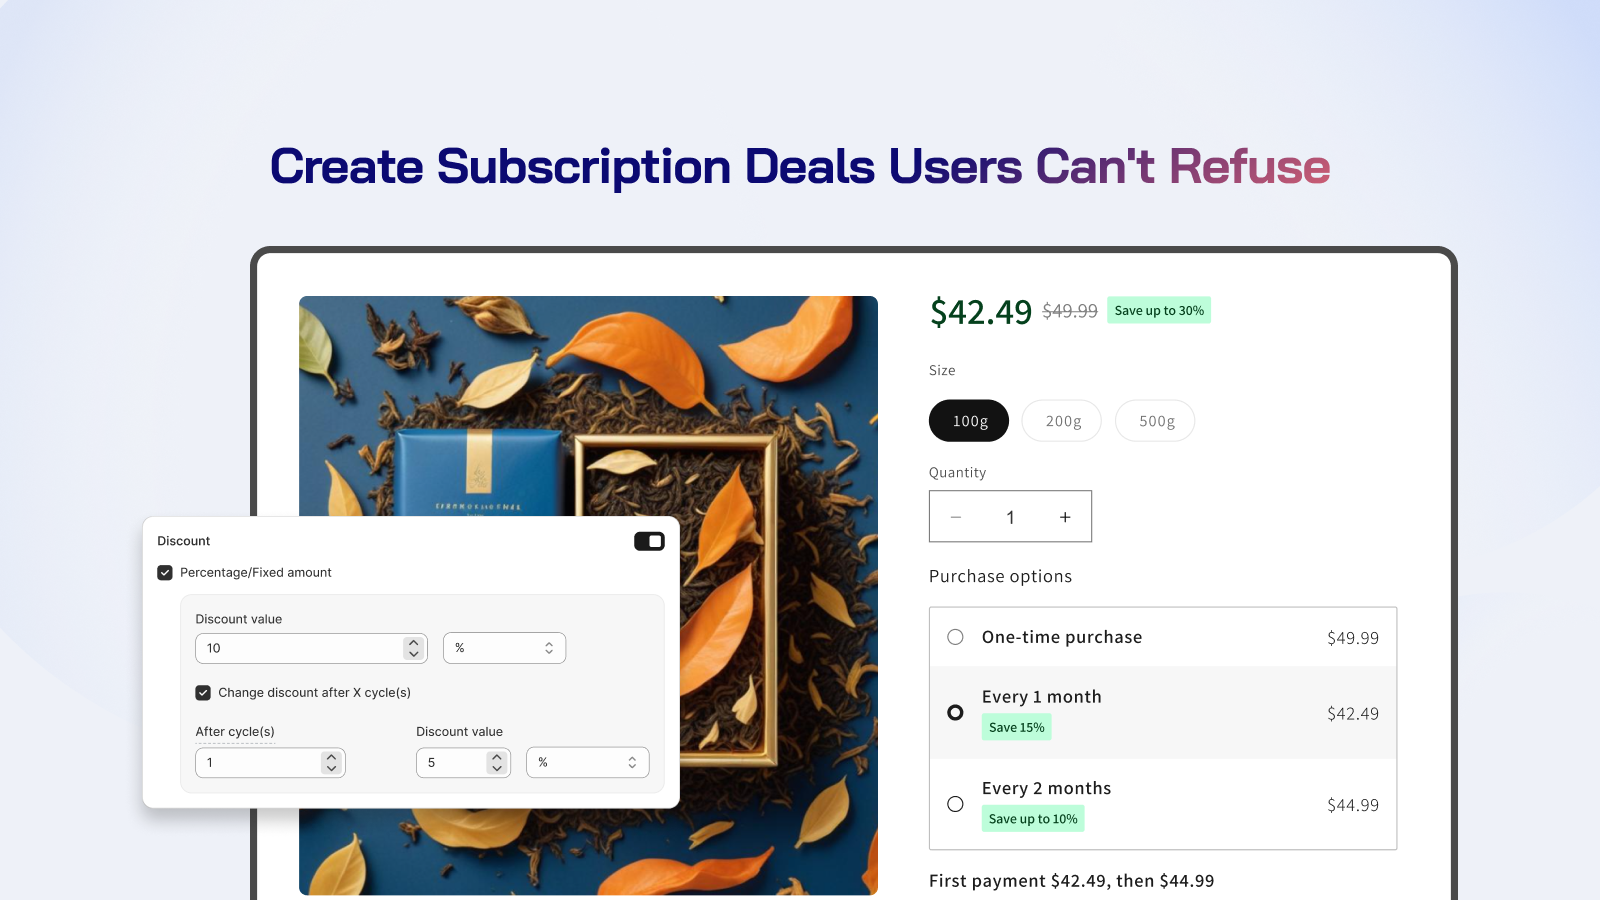Click the plus icon to increase quantity

point(1065,516)
